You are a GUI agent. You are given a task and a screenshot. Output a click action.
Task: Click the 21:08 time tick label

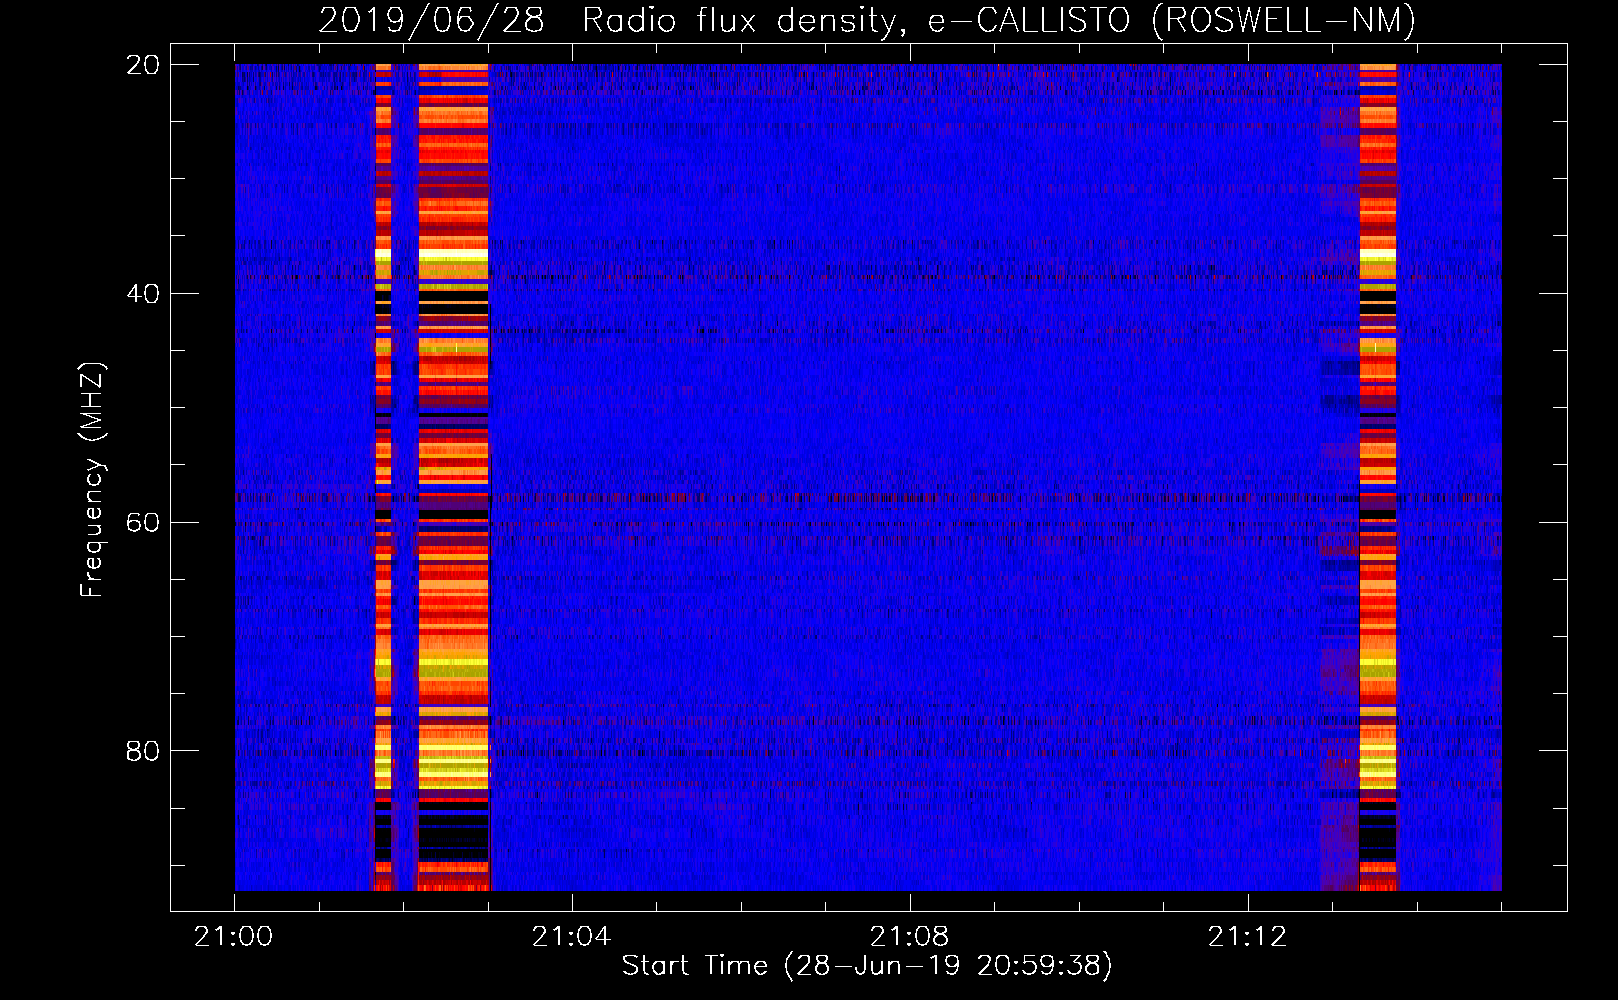(909, 937)
